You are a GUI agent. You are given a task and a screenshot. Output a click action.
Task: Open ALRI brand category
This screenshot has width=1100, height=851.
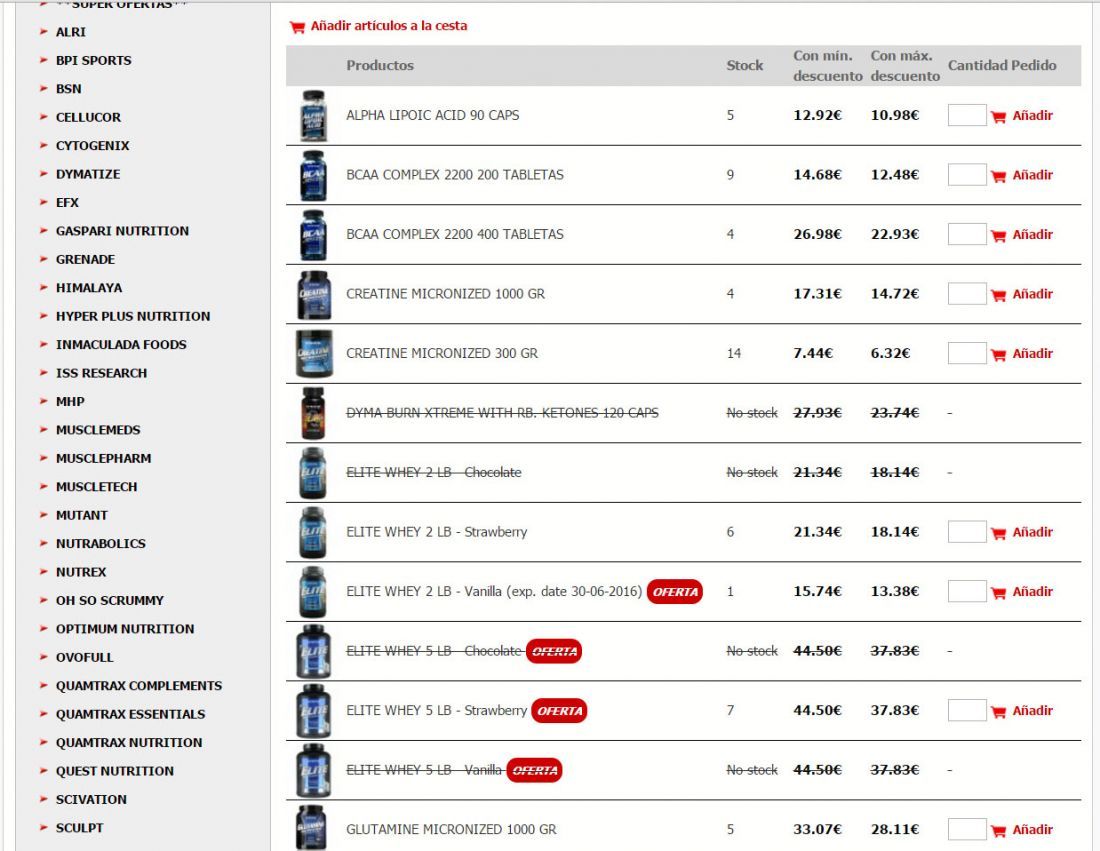coord(71,32)
